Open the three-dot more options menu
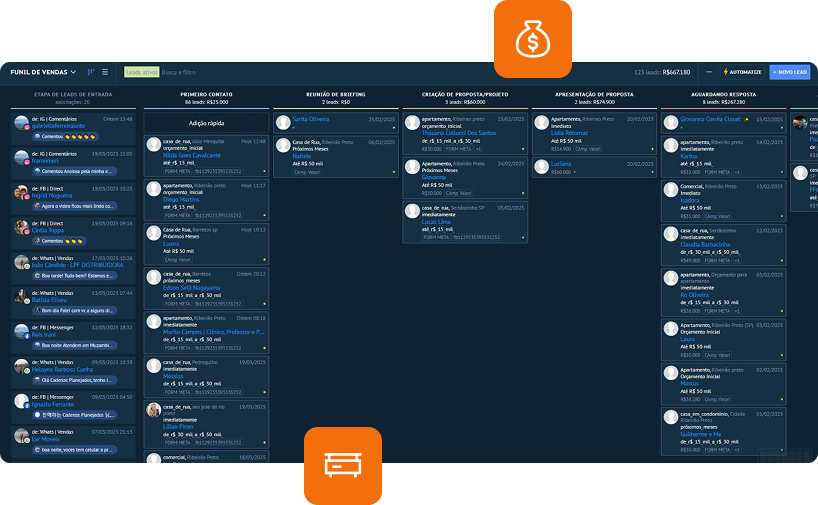This screenshot has height=505, width=818. 710,72
